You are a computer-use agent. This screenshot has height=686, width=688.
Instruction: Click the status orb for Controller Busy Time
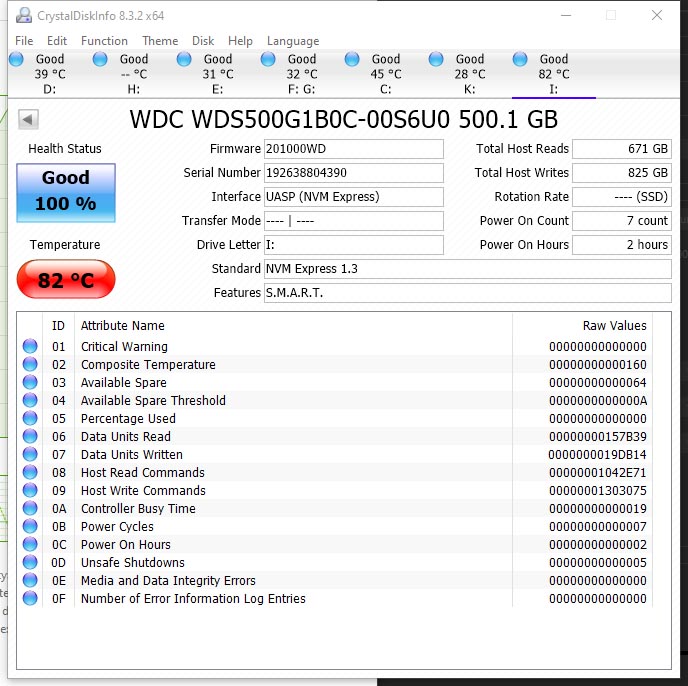click(x=30, y=508)
